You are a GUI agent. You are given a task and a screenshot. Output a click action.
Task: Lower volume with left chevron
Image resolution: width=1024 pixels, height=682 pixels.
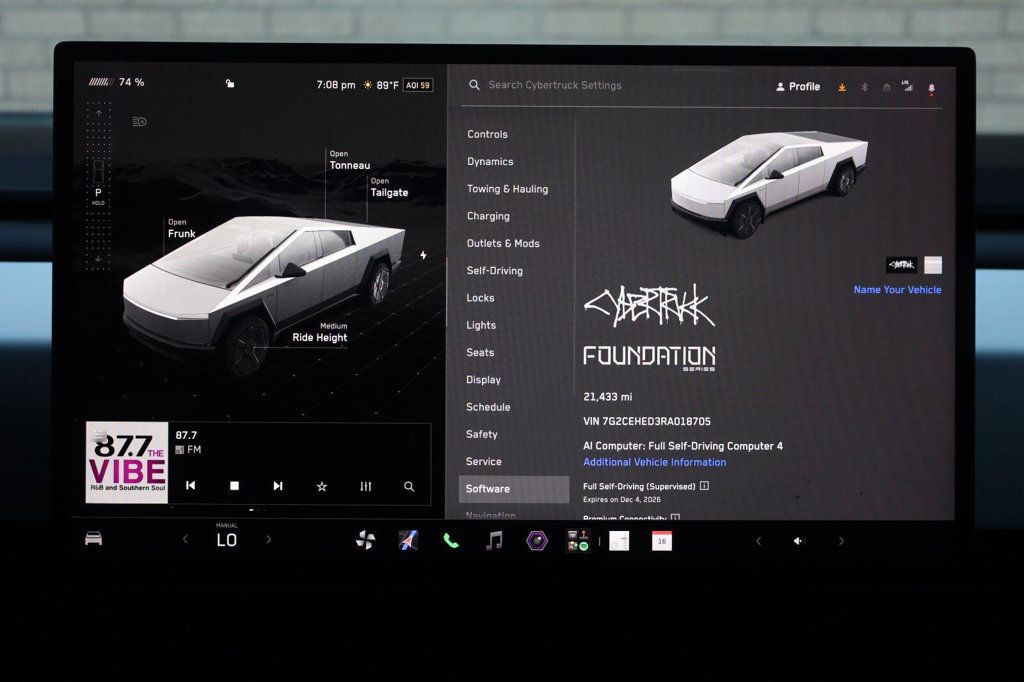pyautogui.click(x=758, y=541)
